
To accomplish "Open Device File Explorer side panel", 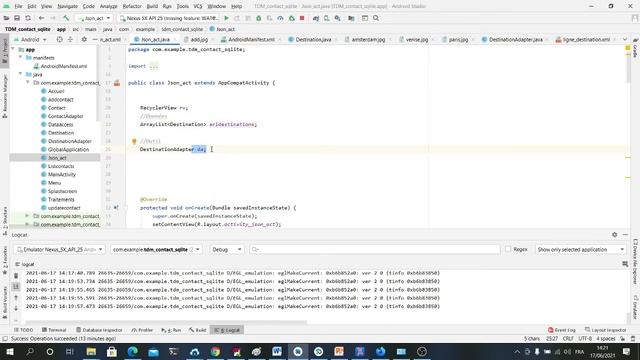I will pos(636,261).
